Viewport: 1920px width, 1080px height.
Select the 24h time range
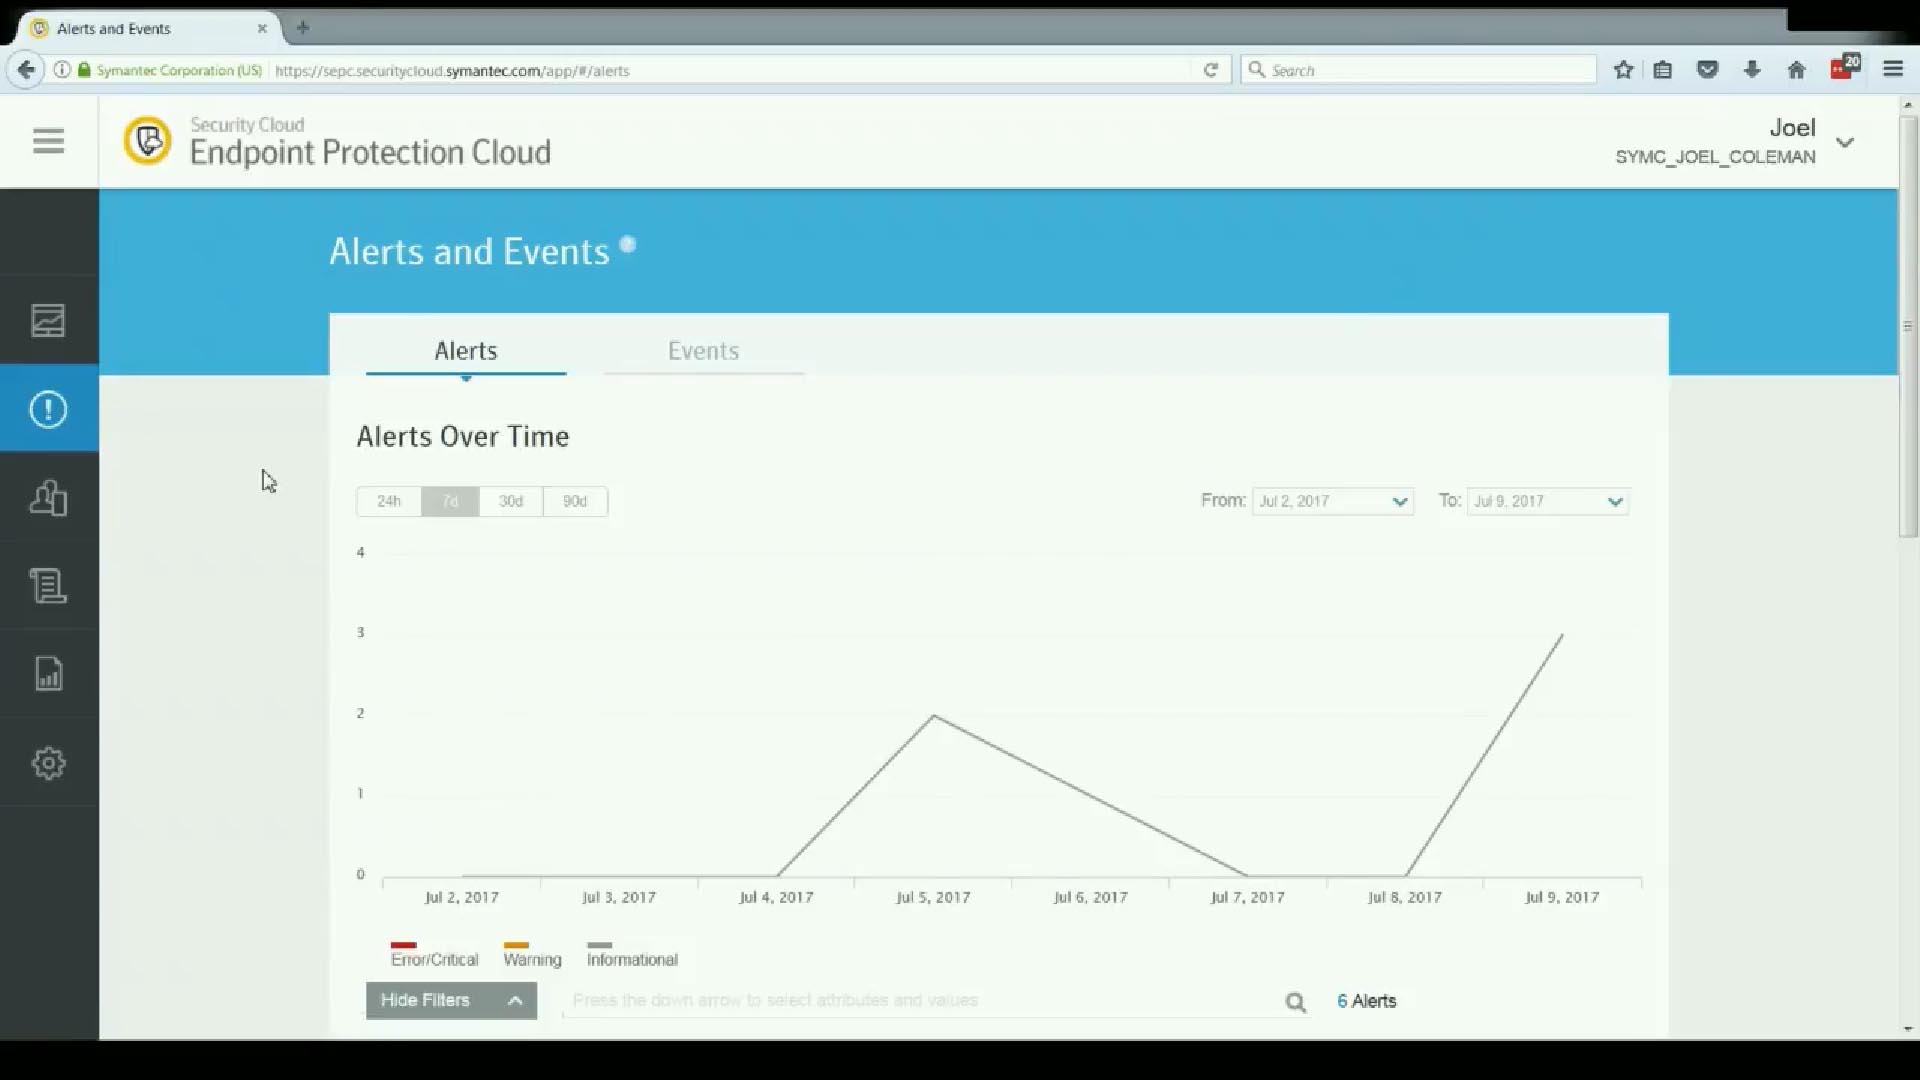tap(389, 501)
